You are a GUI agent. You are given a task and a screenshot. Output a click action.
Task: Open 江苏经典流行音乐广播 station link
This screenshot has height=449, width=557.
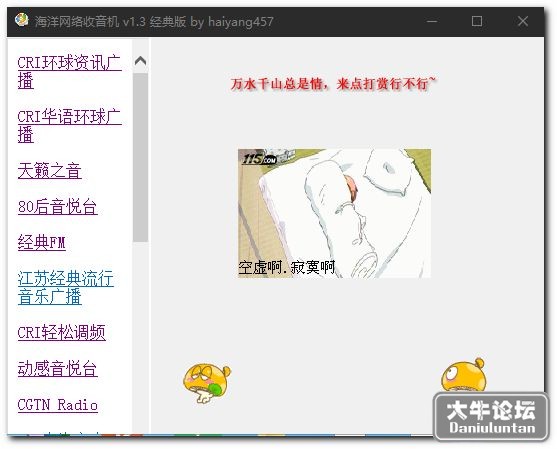(x=66, y=287)
